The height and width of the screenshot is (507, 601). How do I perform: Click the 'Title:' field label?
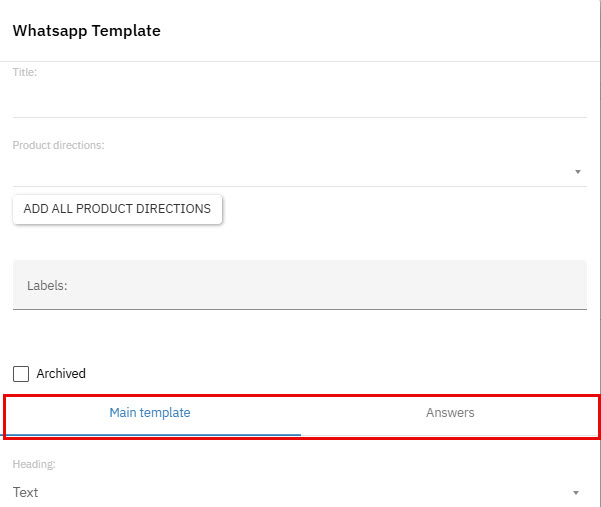pos(25,72)
